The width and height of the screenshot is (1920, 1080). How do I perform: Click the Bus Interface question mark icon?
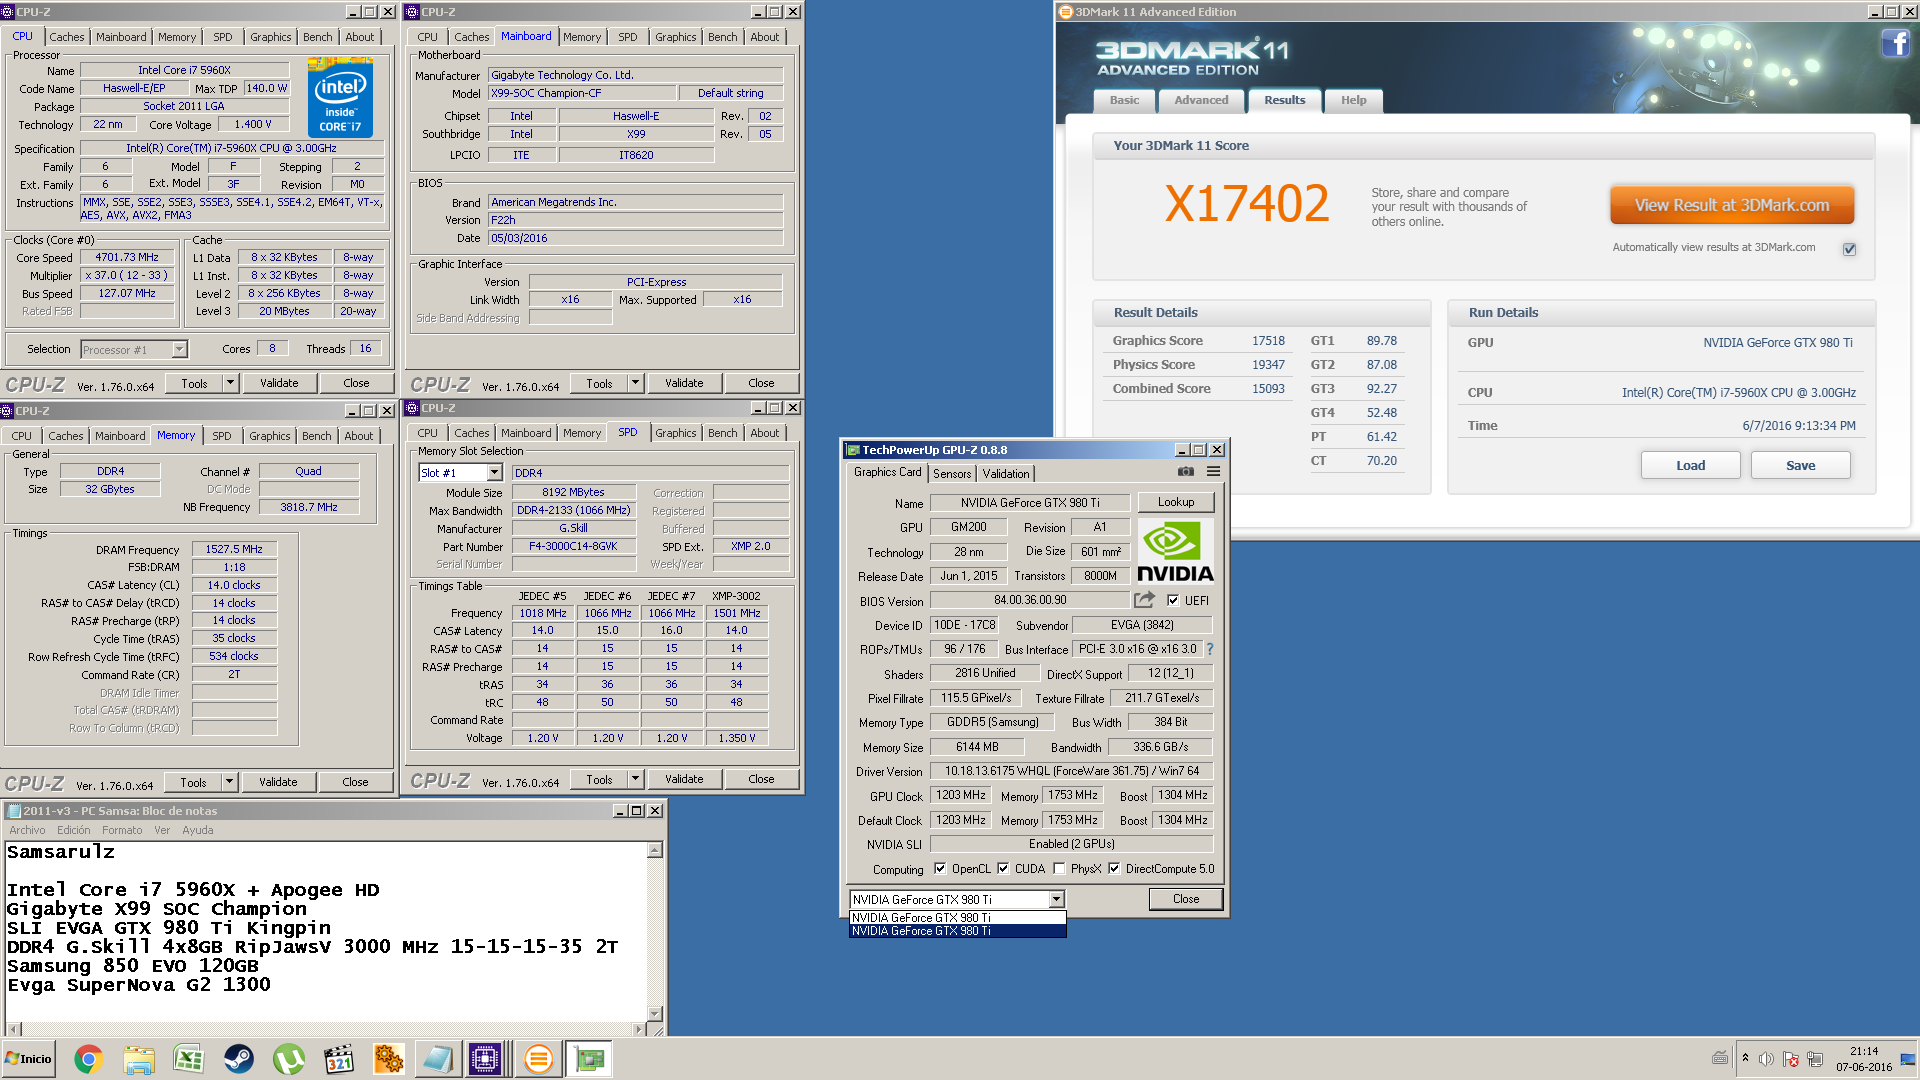[1210, 649]
